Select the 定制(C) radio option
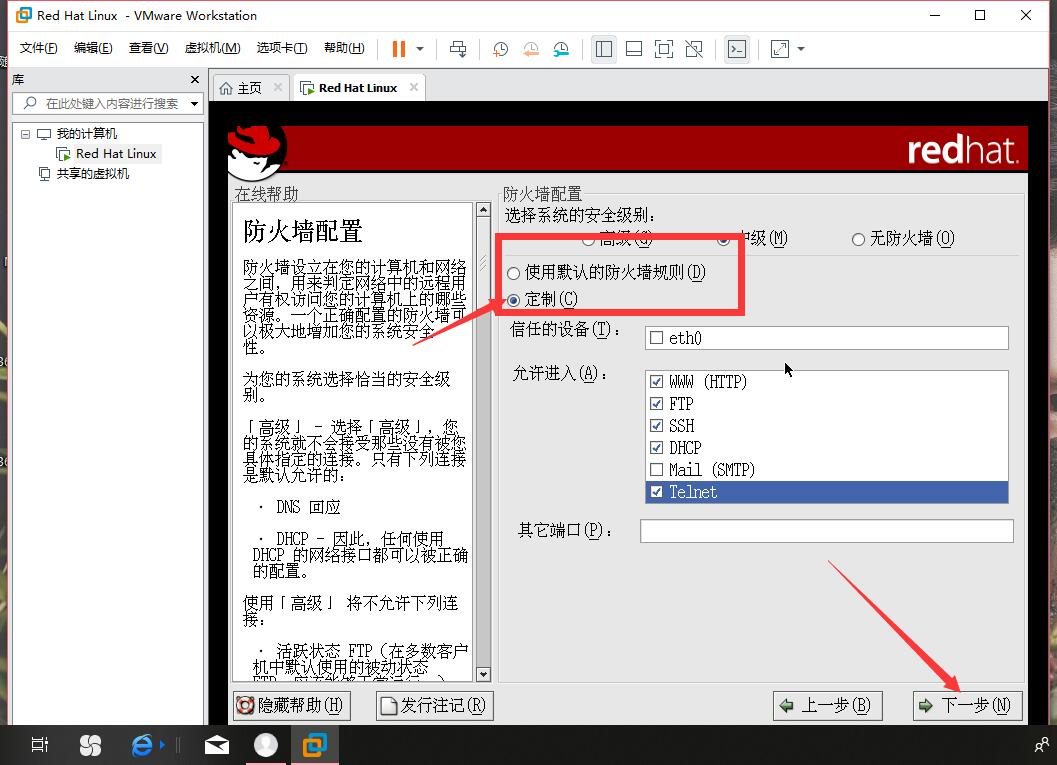Viewport: 1057px width, 765px height. coord(514,300)
